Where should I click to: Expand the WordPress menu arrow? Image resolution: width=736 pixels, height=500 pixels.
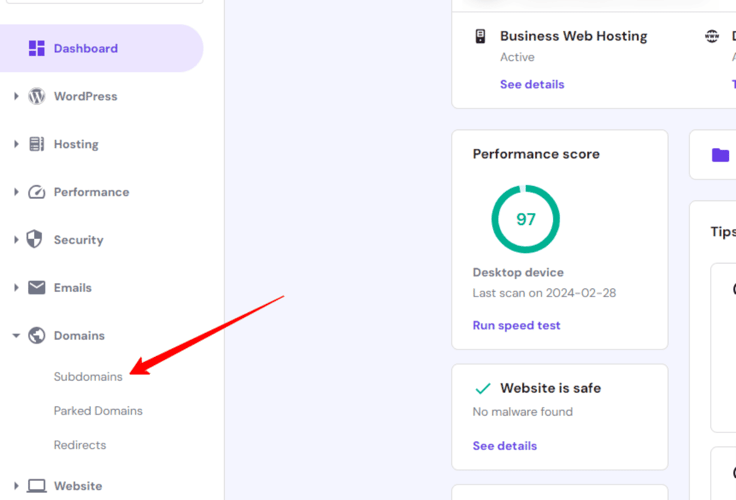pos(16,96)
